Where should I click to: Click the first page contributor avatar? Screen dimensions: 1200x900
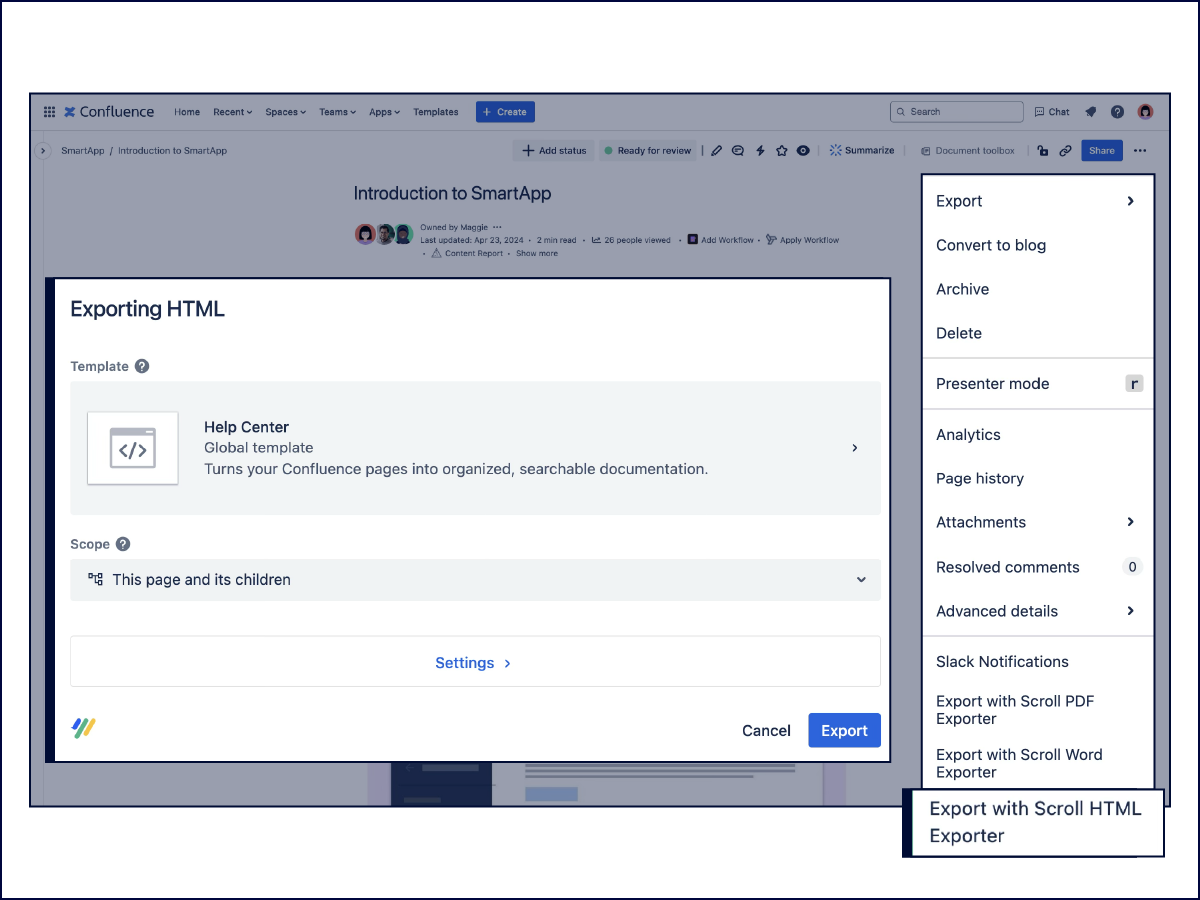[x=365, y=234]
